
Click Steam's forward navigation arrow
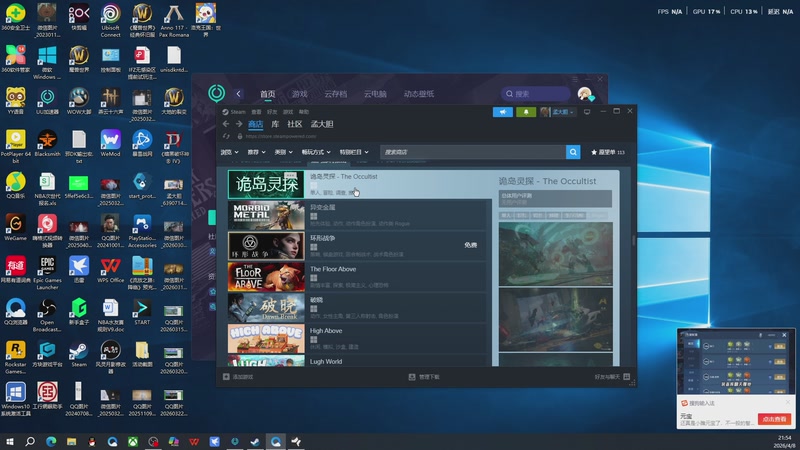click(x=239, y=124)
